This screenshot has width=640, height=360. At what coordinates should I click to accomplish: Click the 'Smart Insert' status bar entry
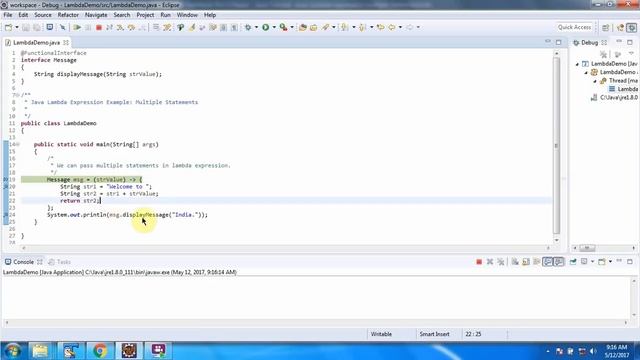click(x=434, y=334)
